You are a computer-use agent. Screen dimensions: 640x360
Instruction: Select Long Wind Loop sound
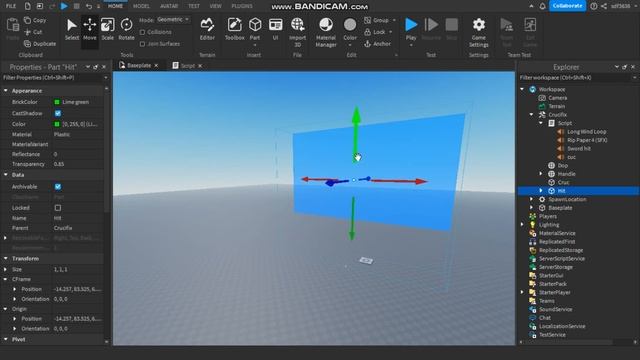point(587,131)
